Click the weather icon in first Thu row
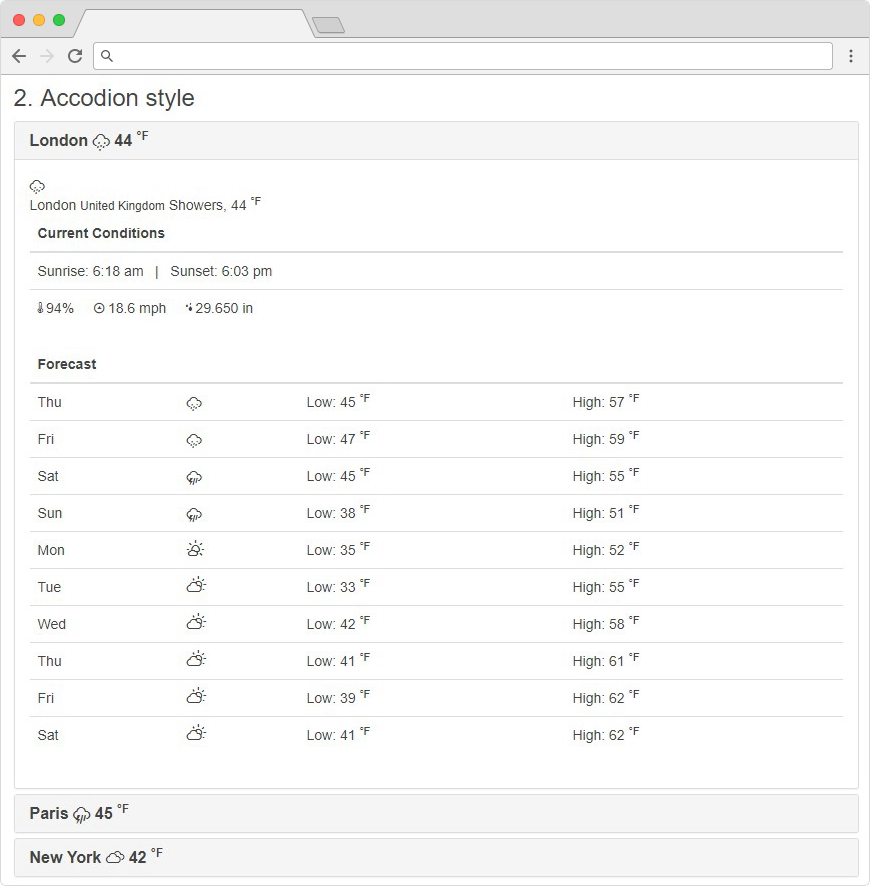The image size is (870, 886). tap(194, 403)
